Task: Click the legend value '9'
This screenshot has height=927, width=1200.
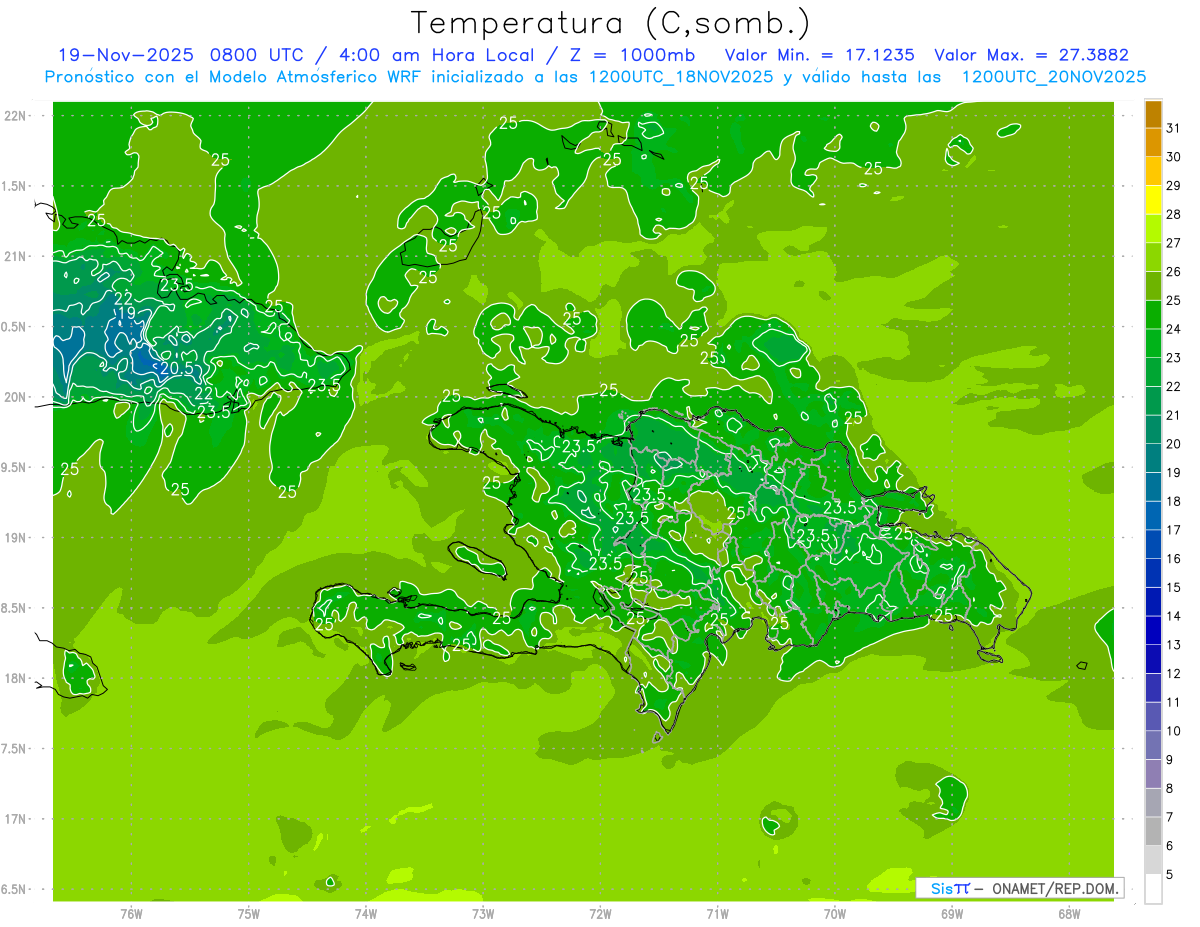Action: [1170, 760]
